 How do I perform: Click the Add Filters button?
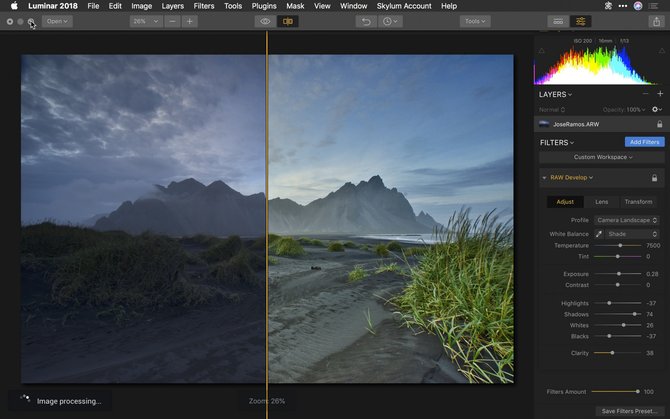coord(645,143)
